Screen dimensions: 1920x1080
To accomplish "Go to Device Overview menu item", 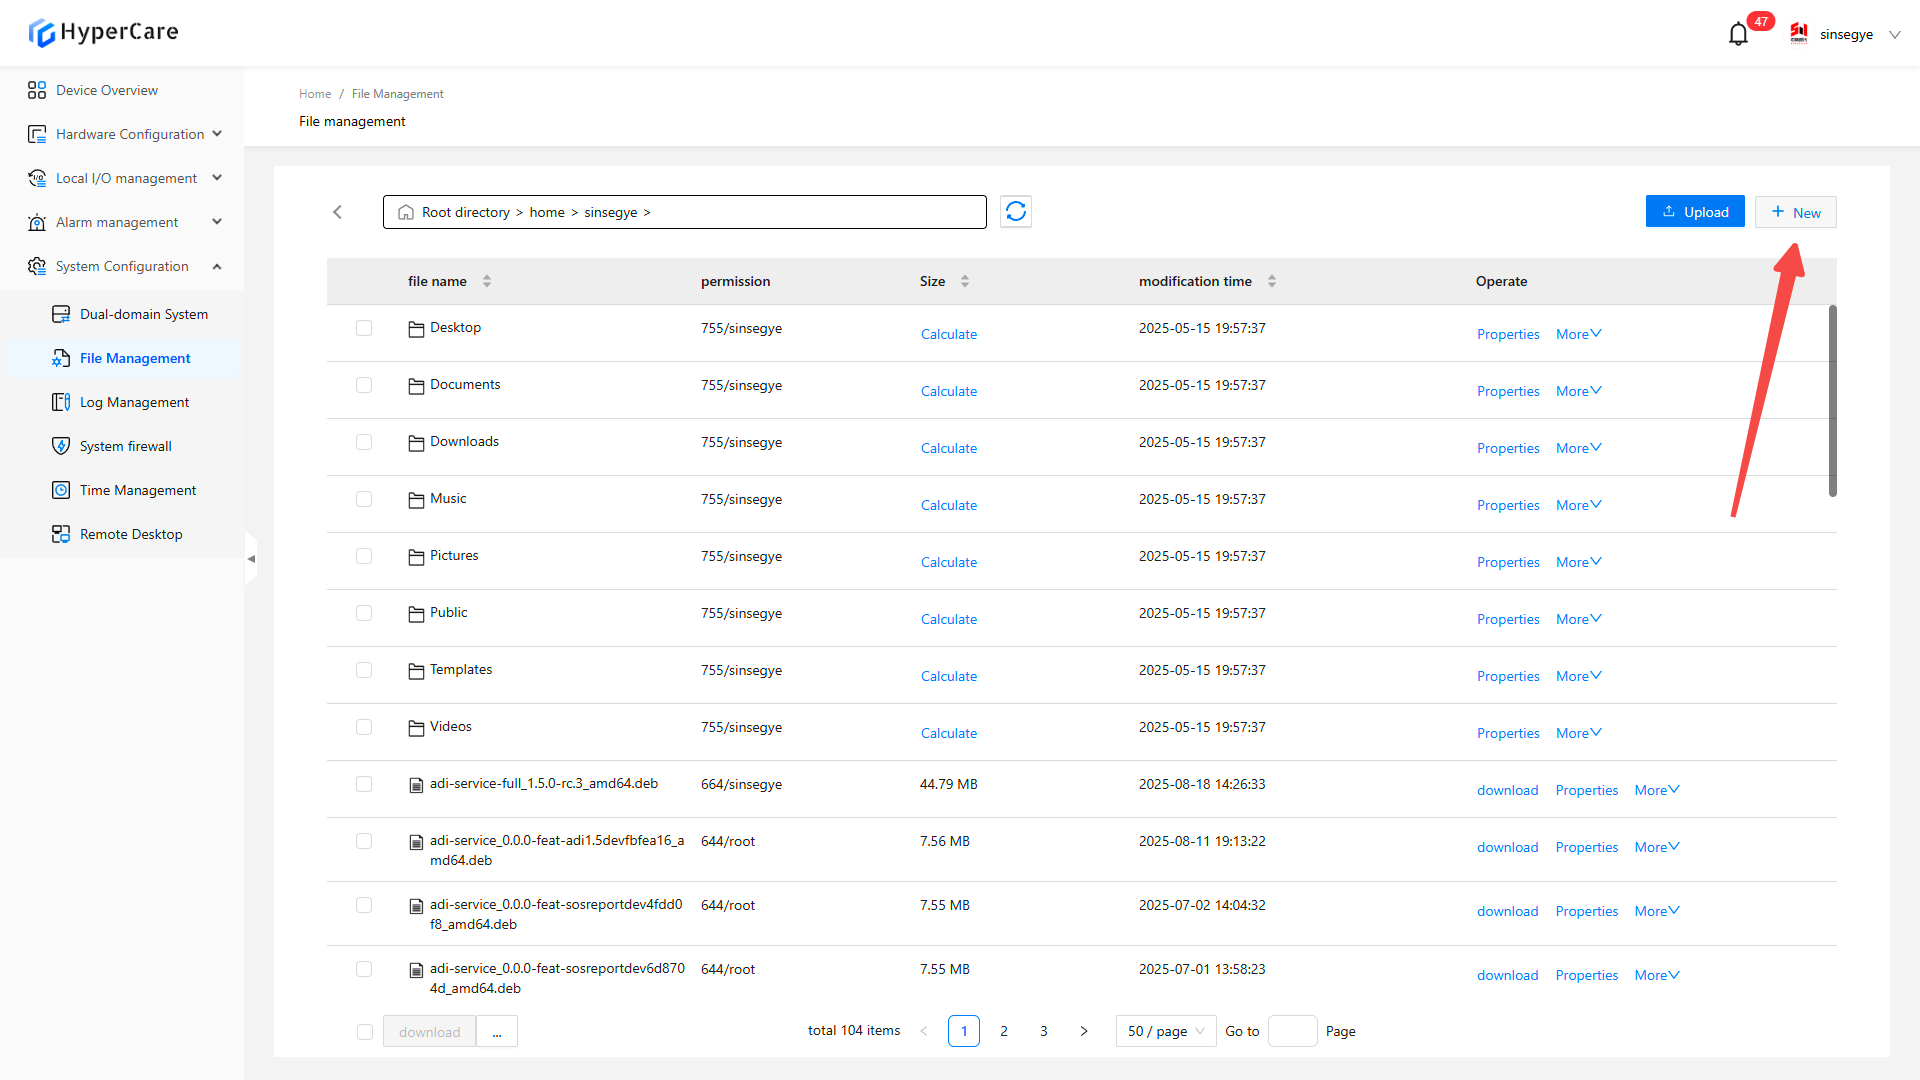I will tap(106, 90).
